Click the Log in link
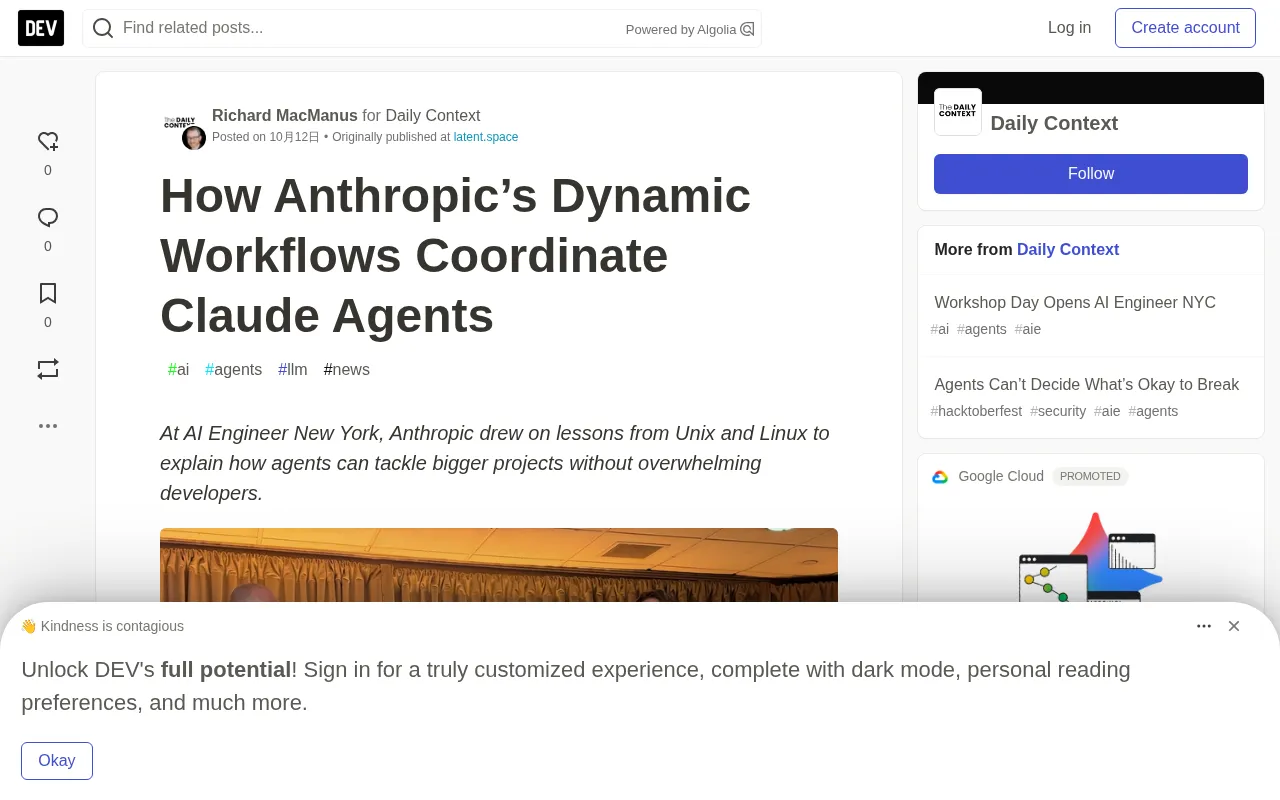1280x800 pixels. [1070, 28]
